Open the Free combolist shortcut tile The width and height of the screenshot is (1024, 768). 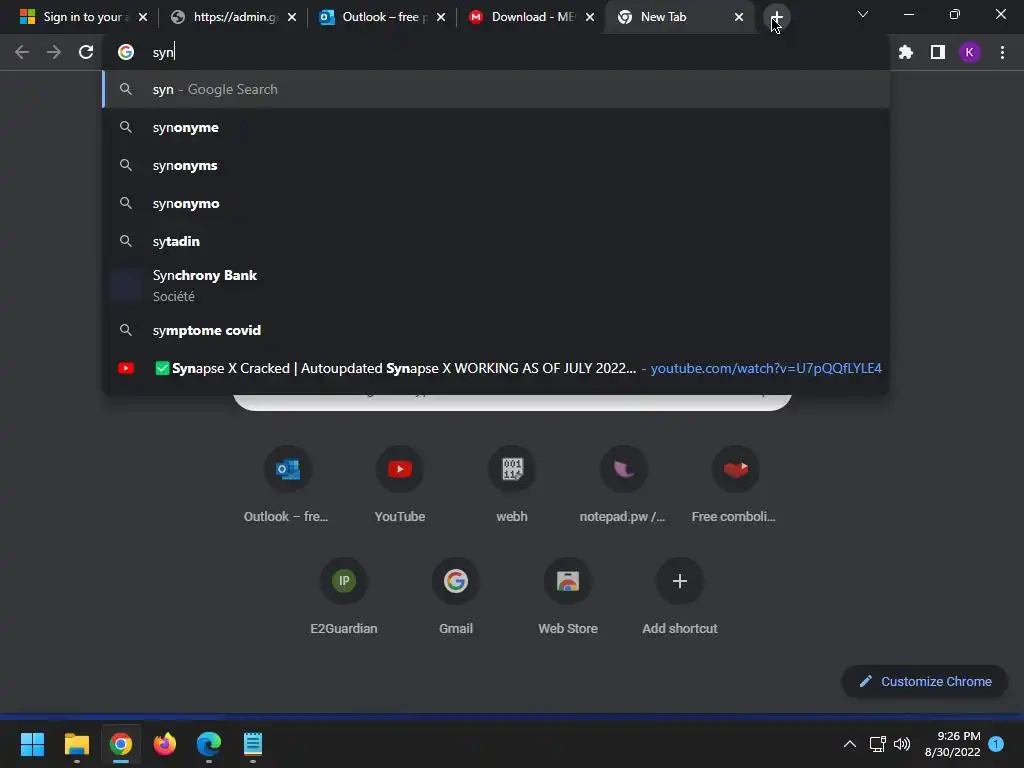(x=735, y=485)
